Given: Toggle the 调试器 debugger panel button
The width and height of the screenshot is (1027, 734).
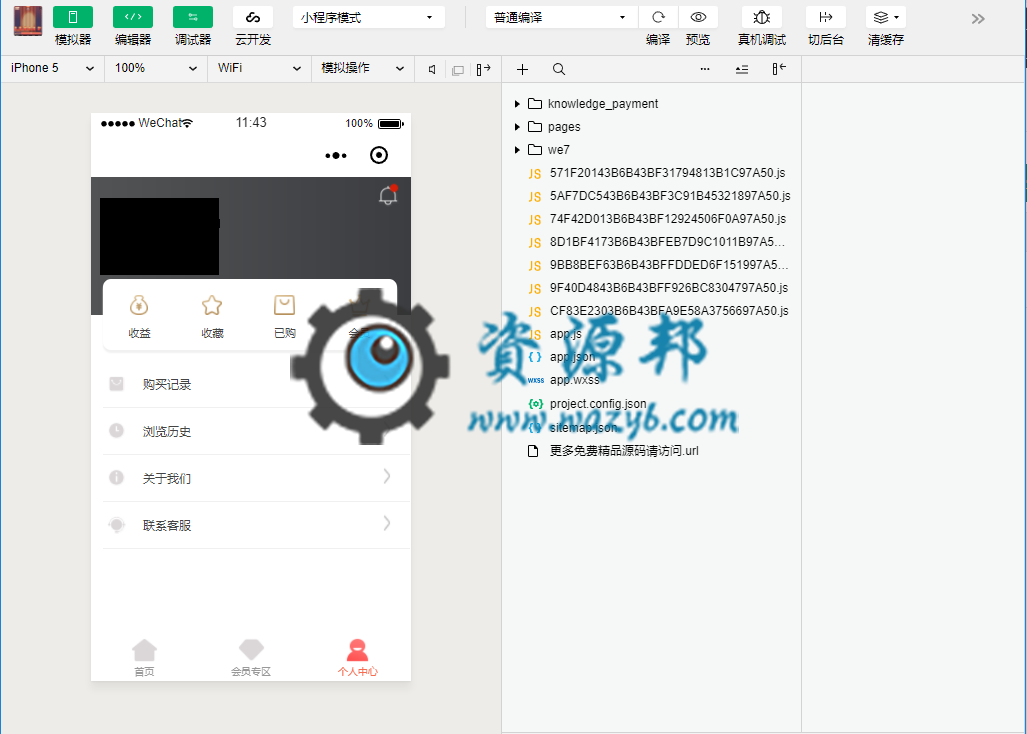Looking at the screenshot, I should (193, 18).
